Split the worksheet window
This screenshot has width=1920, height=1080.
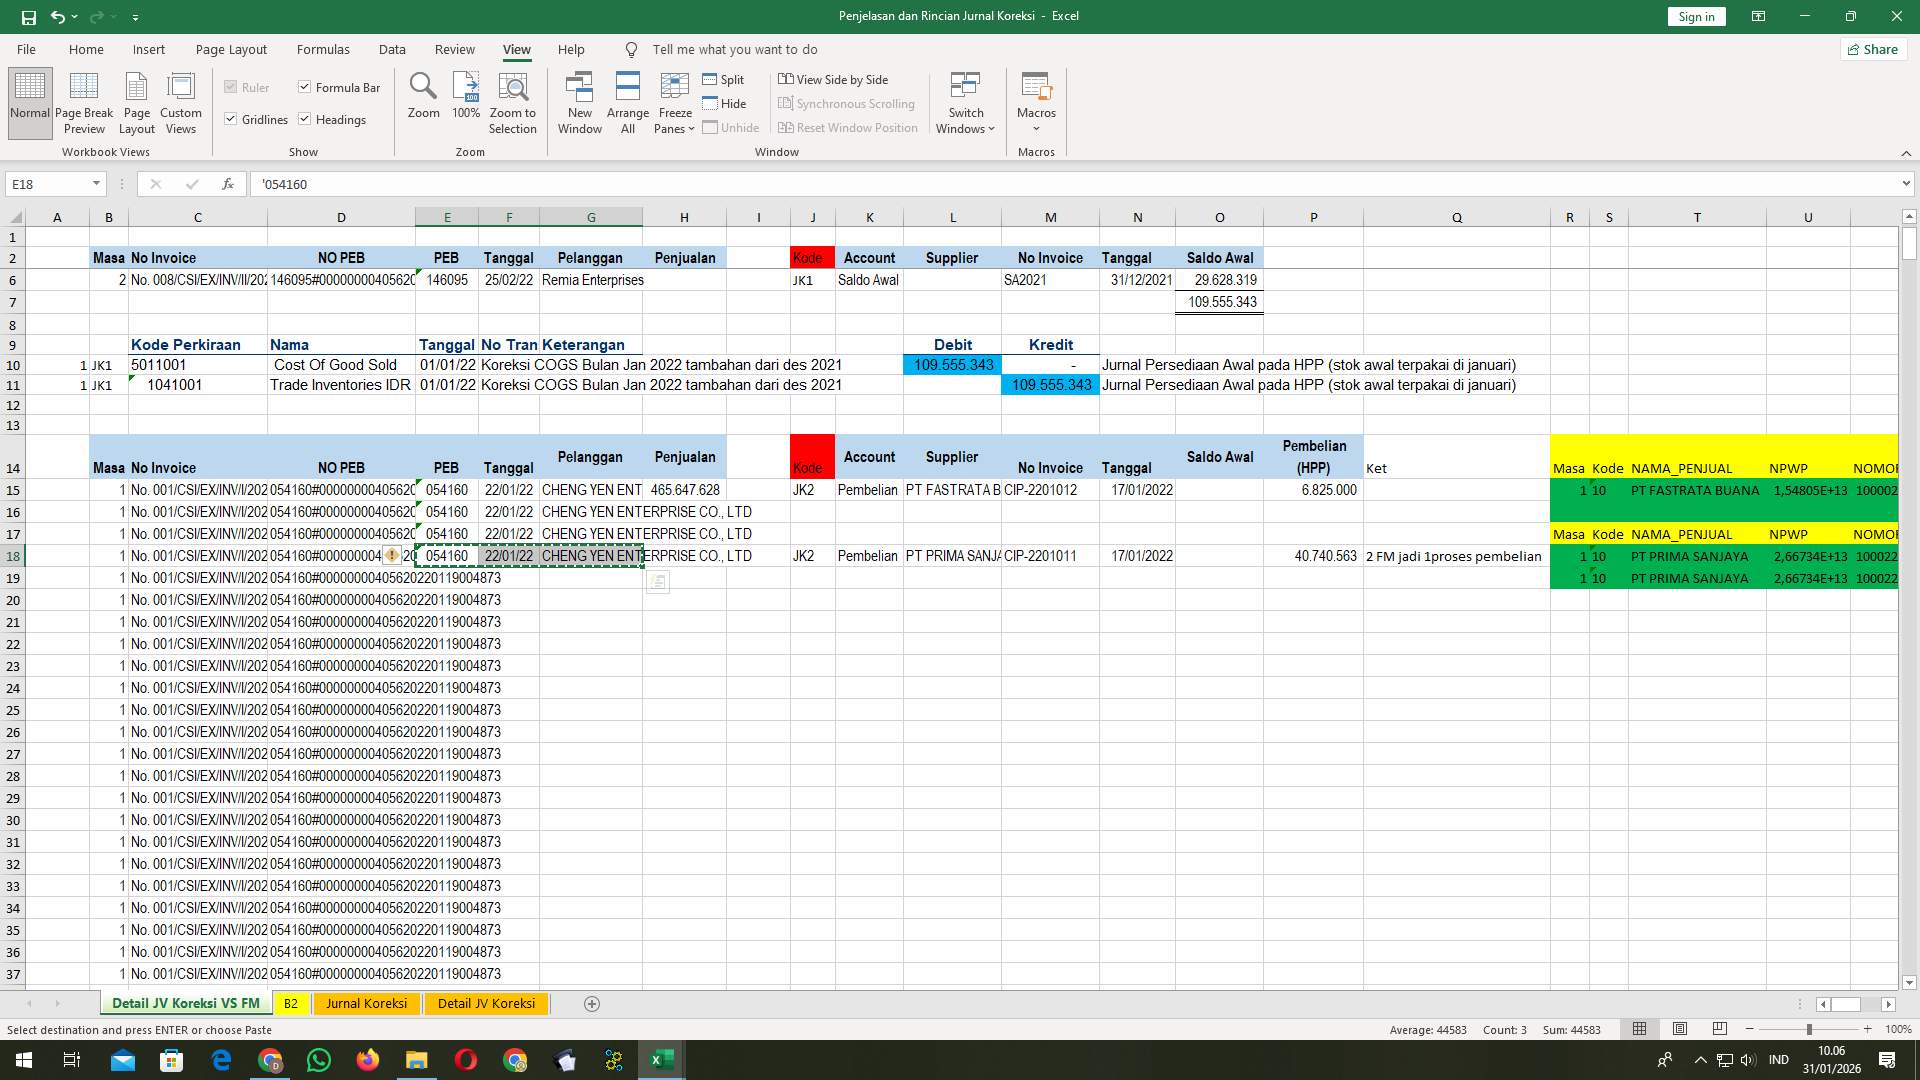coord(724,79)
